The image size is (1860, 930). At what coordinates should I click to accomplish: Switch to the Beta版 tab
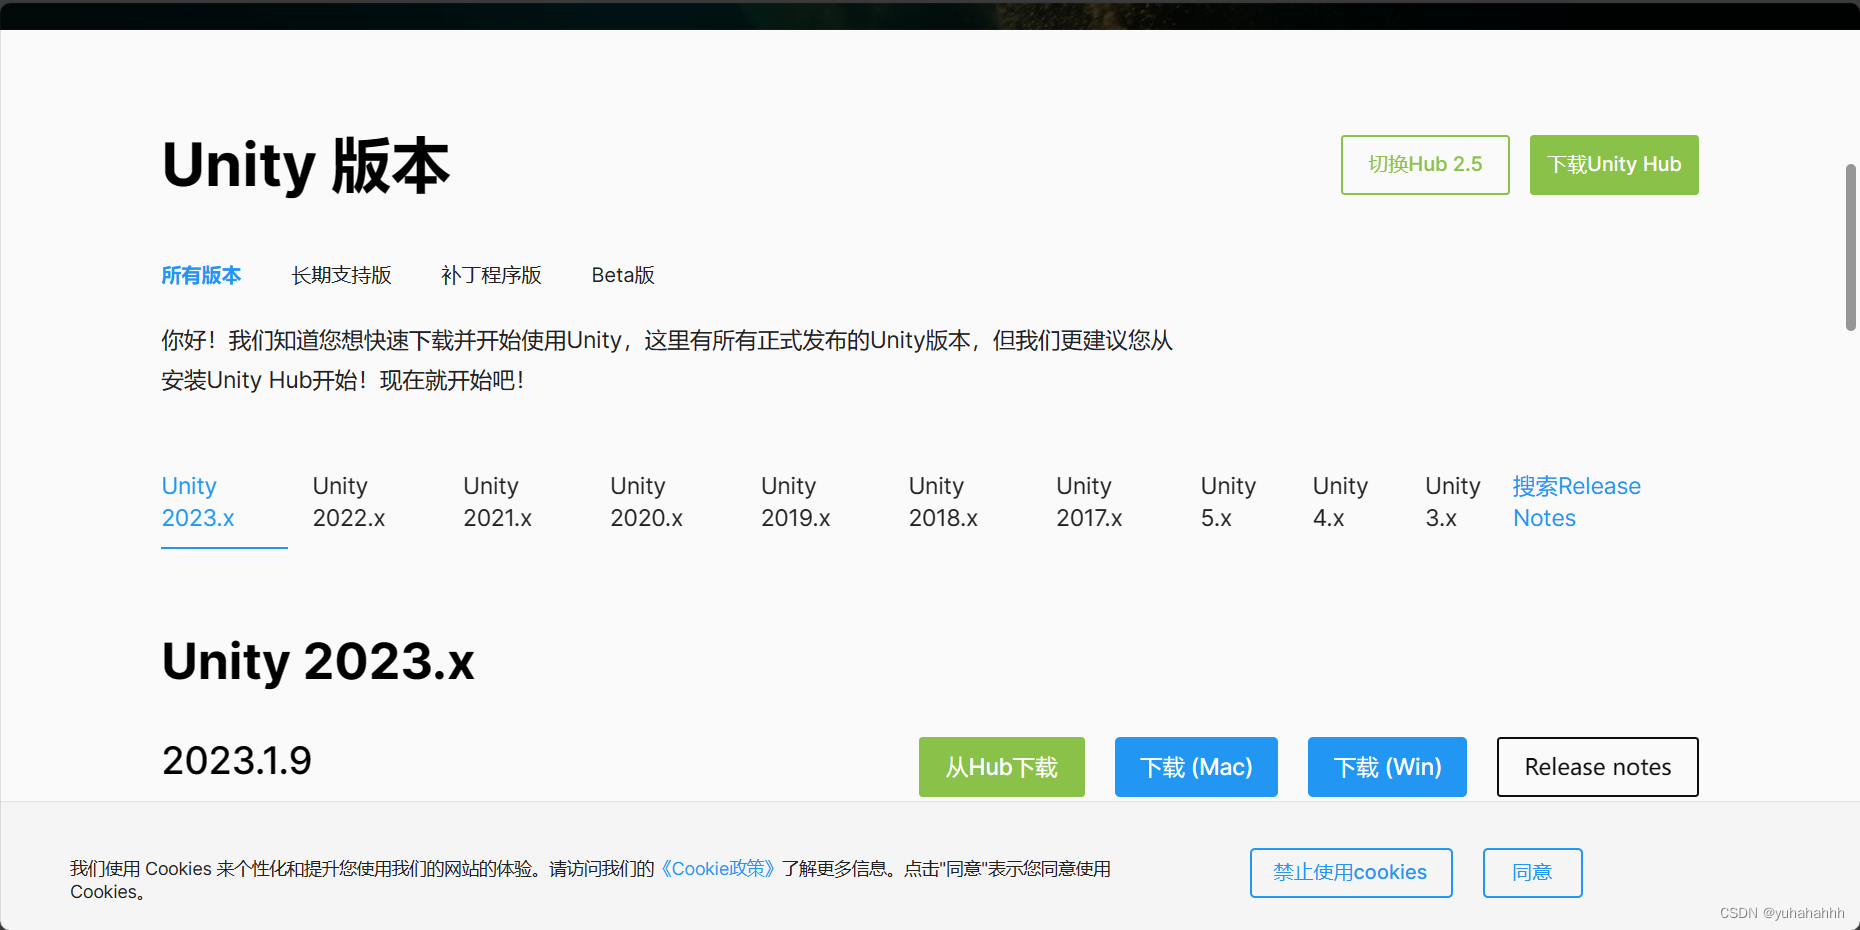pos(623,275)
